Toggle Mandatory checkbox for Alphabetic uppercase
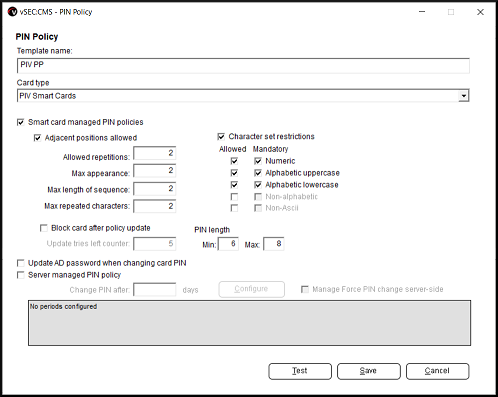The width and height of the screenshot is (498, 397). 258,173
